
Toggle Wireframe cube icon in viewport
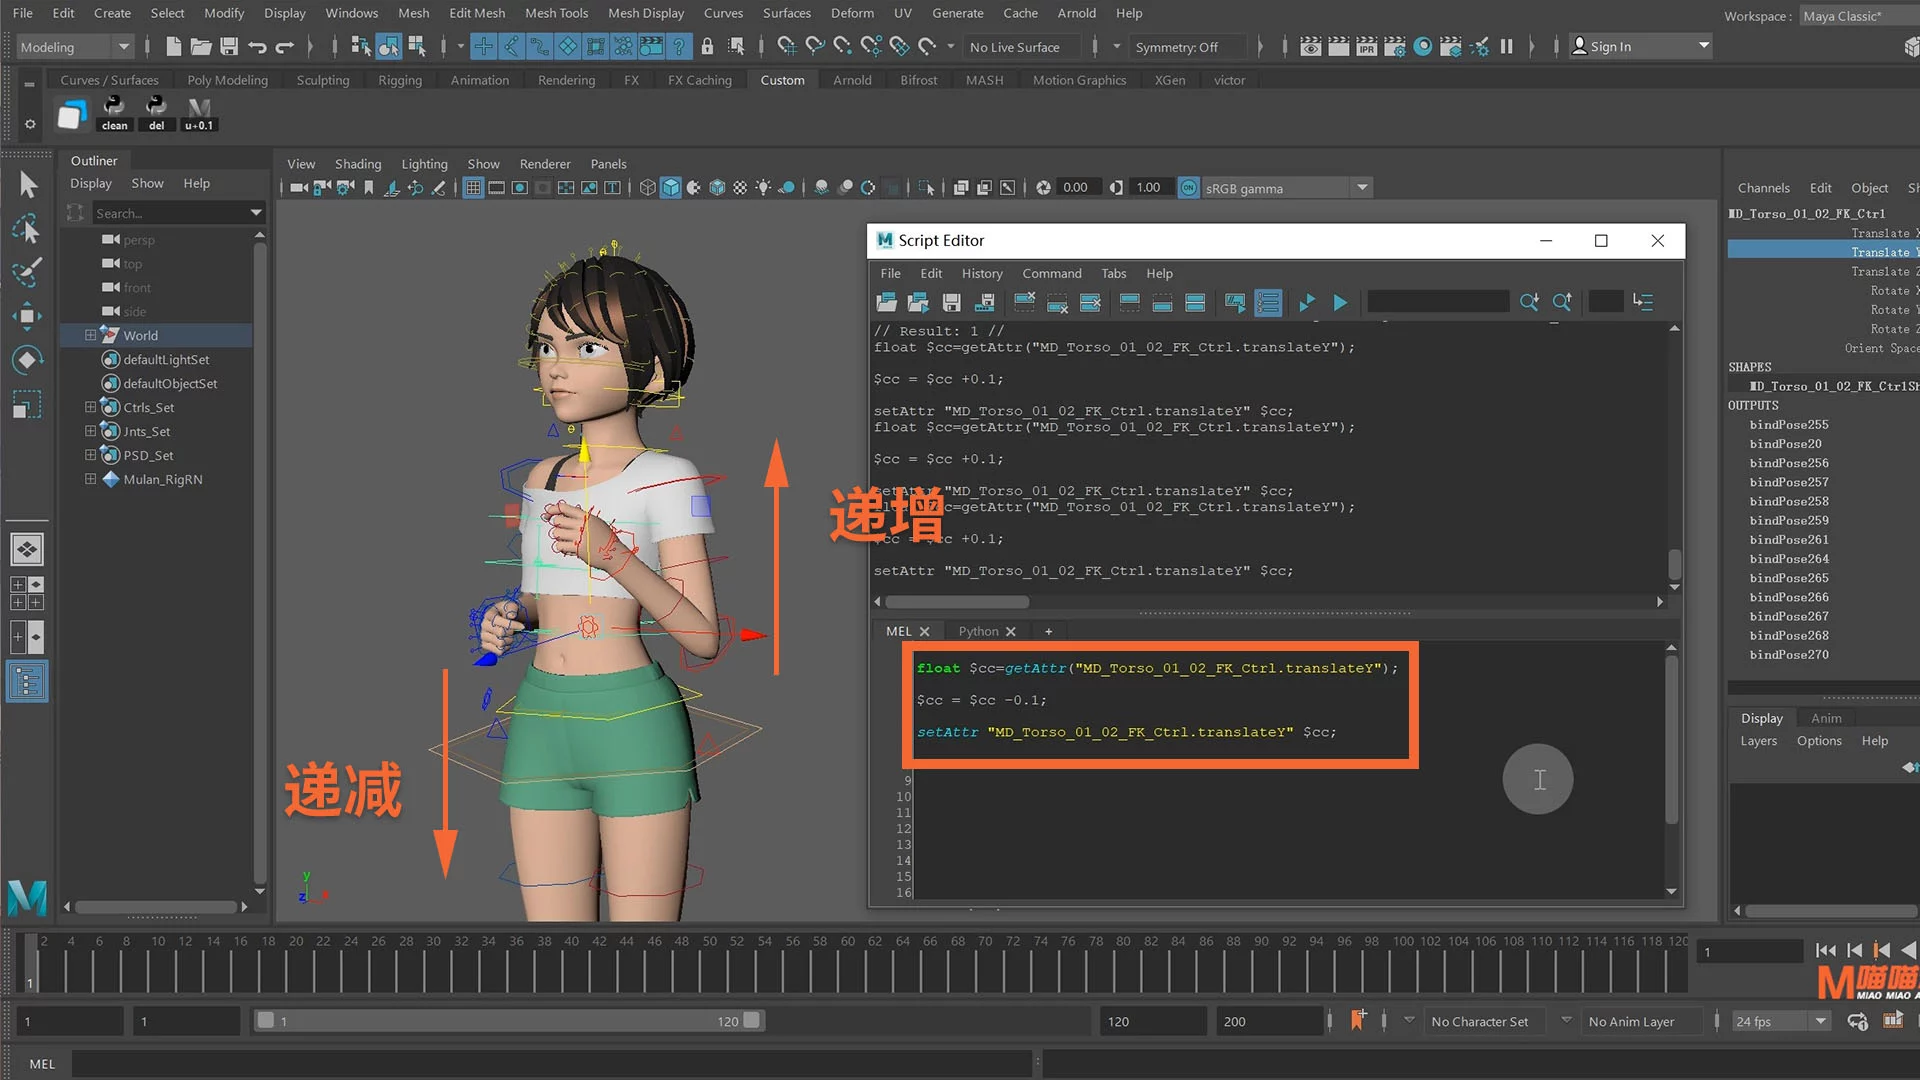(647, 188)
